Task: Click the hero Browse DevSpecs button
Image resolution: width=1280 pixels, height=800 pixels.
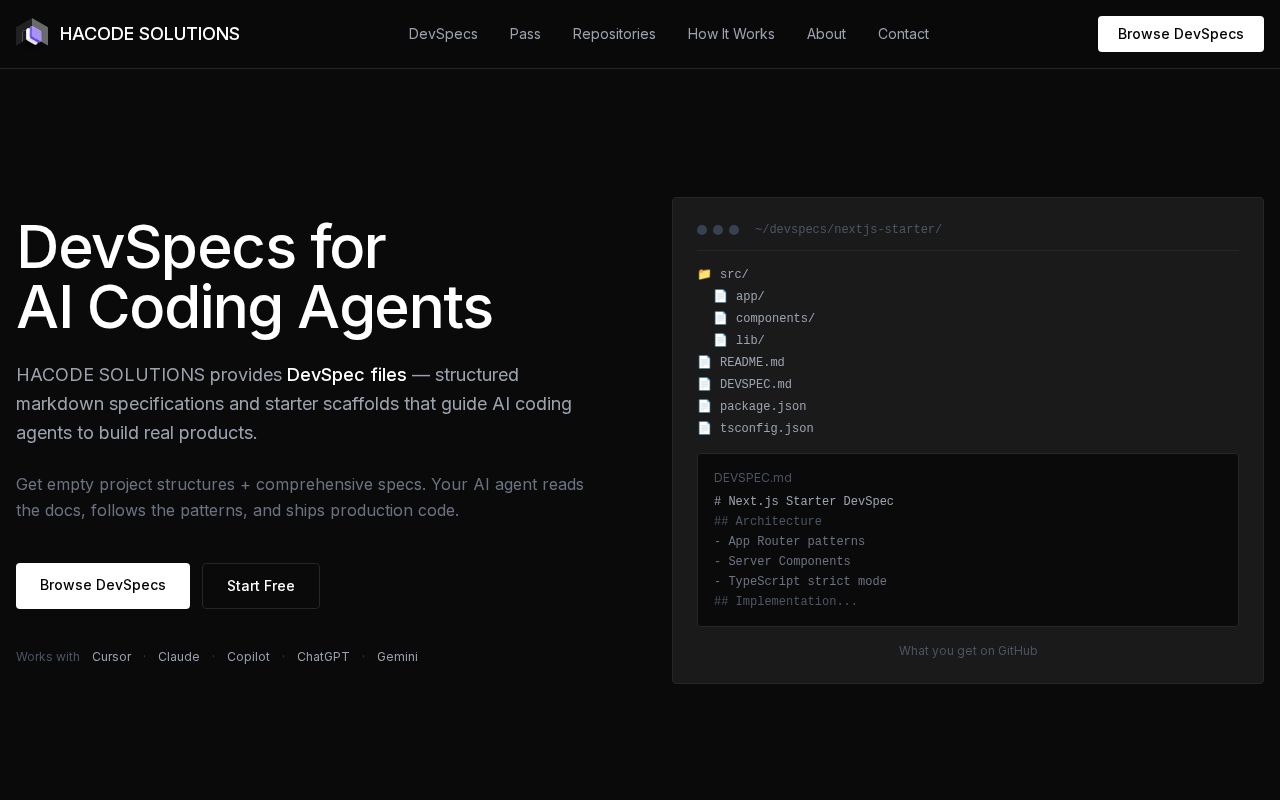Action: (x=103, y=586)
